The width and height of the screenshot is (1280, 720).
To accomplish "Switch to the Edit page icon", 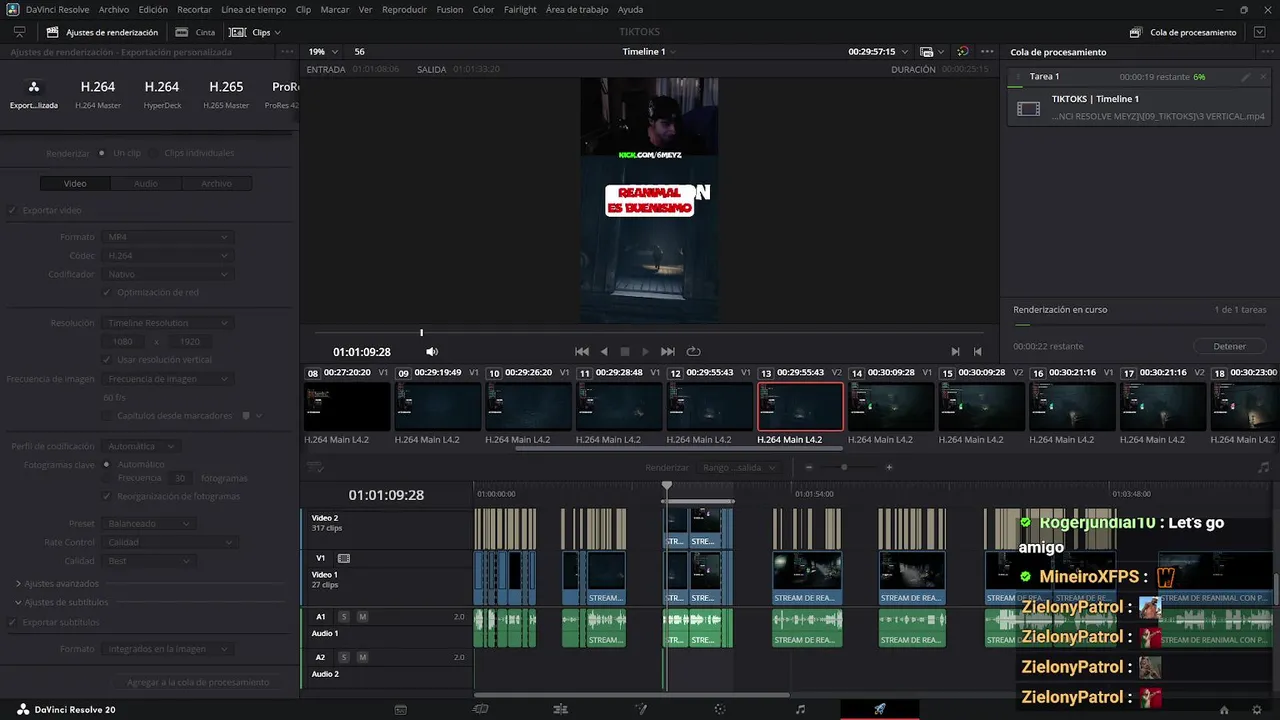I will point(560,709).
